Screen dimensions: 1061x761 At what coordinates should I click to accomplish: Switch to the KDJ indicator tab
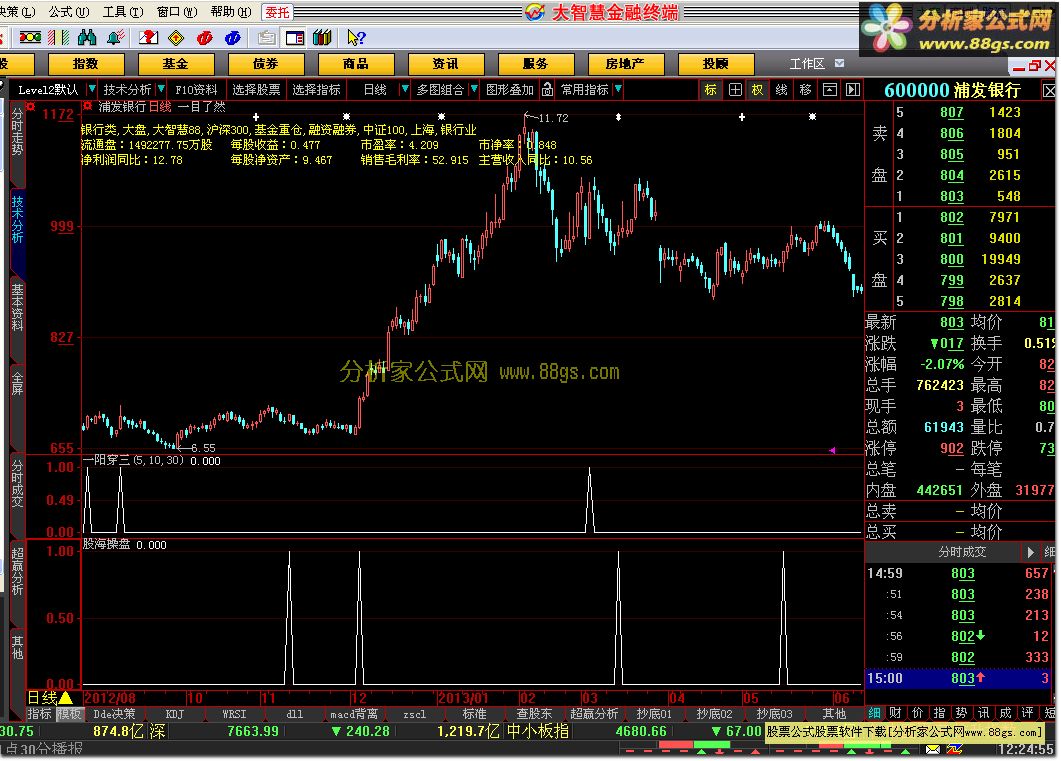click(175, 714)
